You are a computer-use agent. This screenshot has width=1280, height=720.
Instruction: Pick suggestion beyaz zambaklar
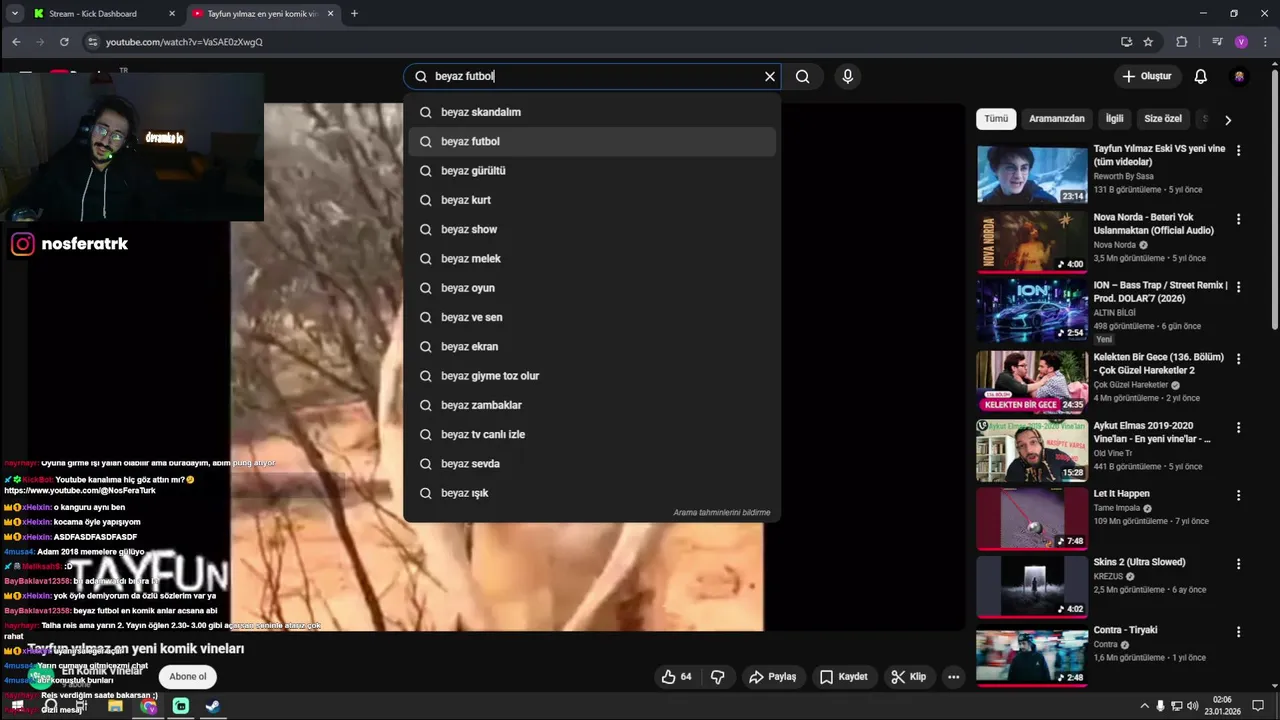point(592,405)
